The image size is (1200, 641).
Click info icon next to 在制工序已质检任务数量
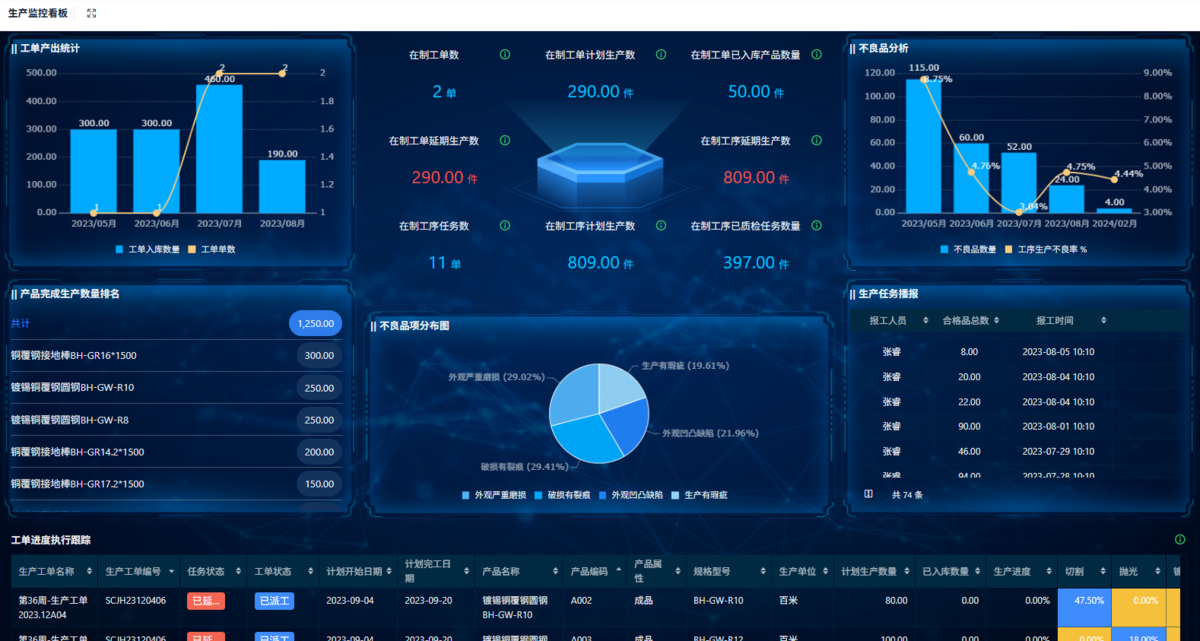coord(816,226)
